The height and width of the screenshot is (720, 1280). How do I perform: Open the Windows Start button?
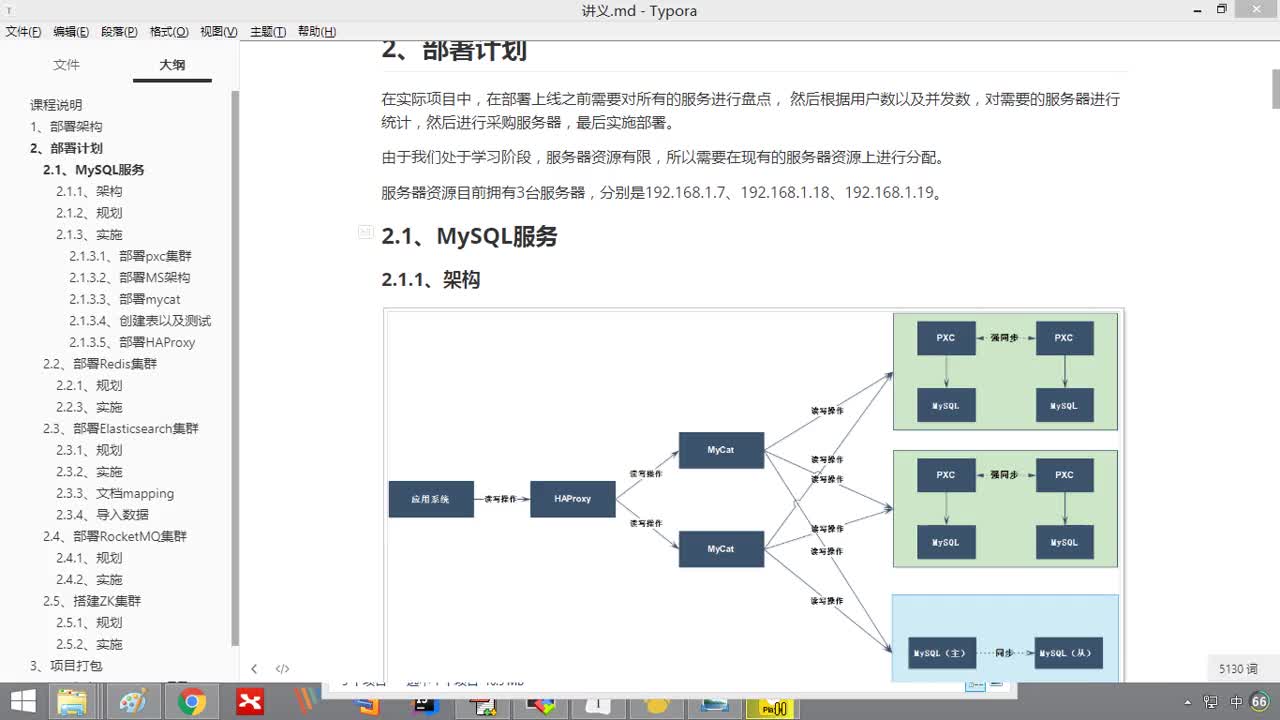pyautogui.click(x=23, y=702)
